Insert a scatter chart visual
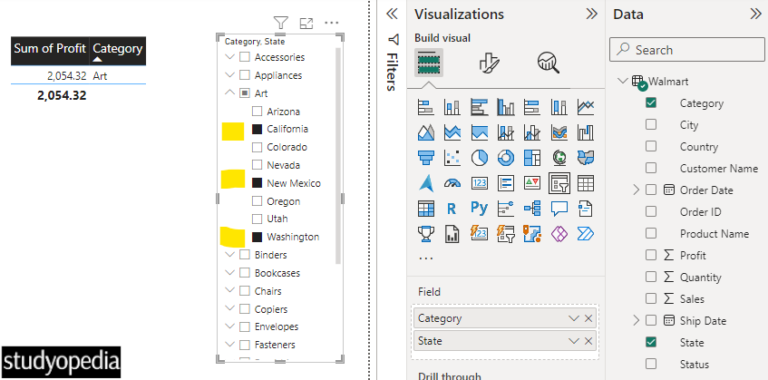Screen dimensions: 768x380 pyautogui.click(x=452, y=158)
